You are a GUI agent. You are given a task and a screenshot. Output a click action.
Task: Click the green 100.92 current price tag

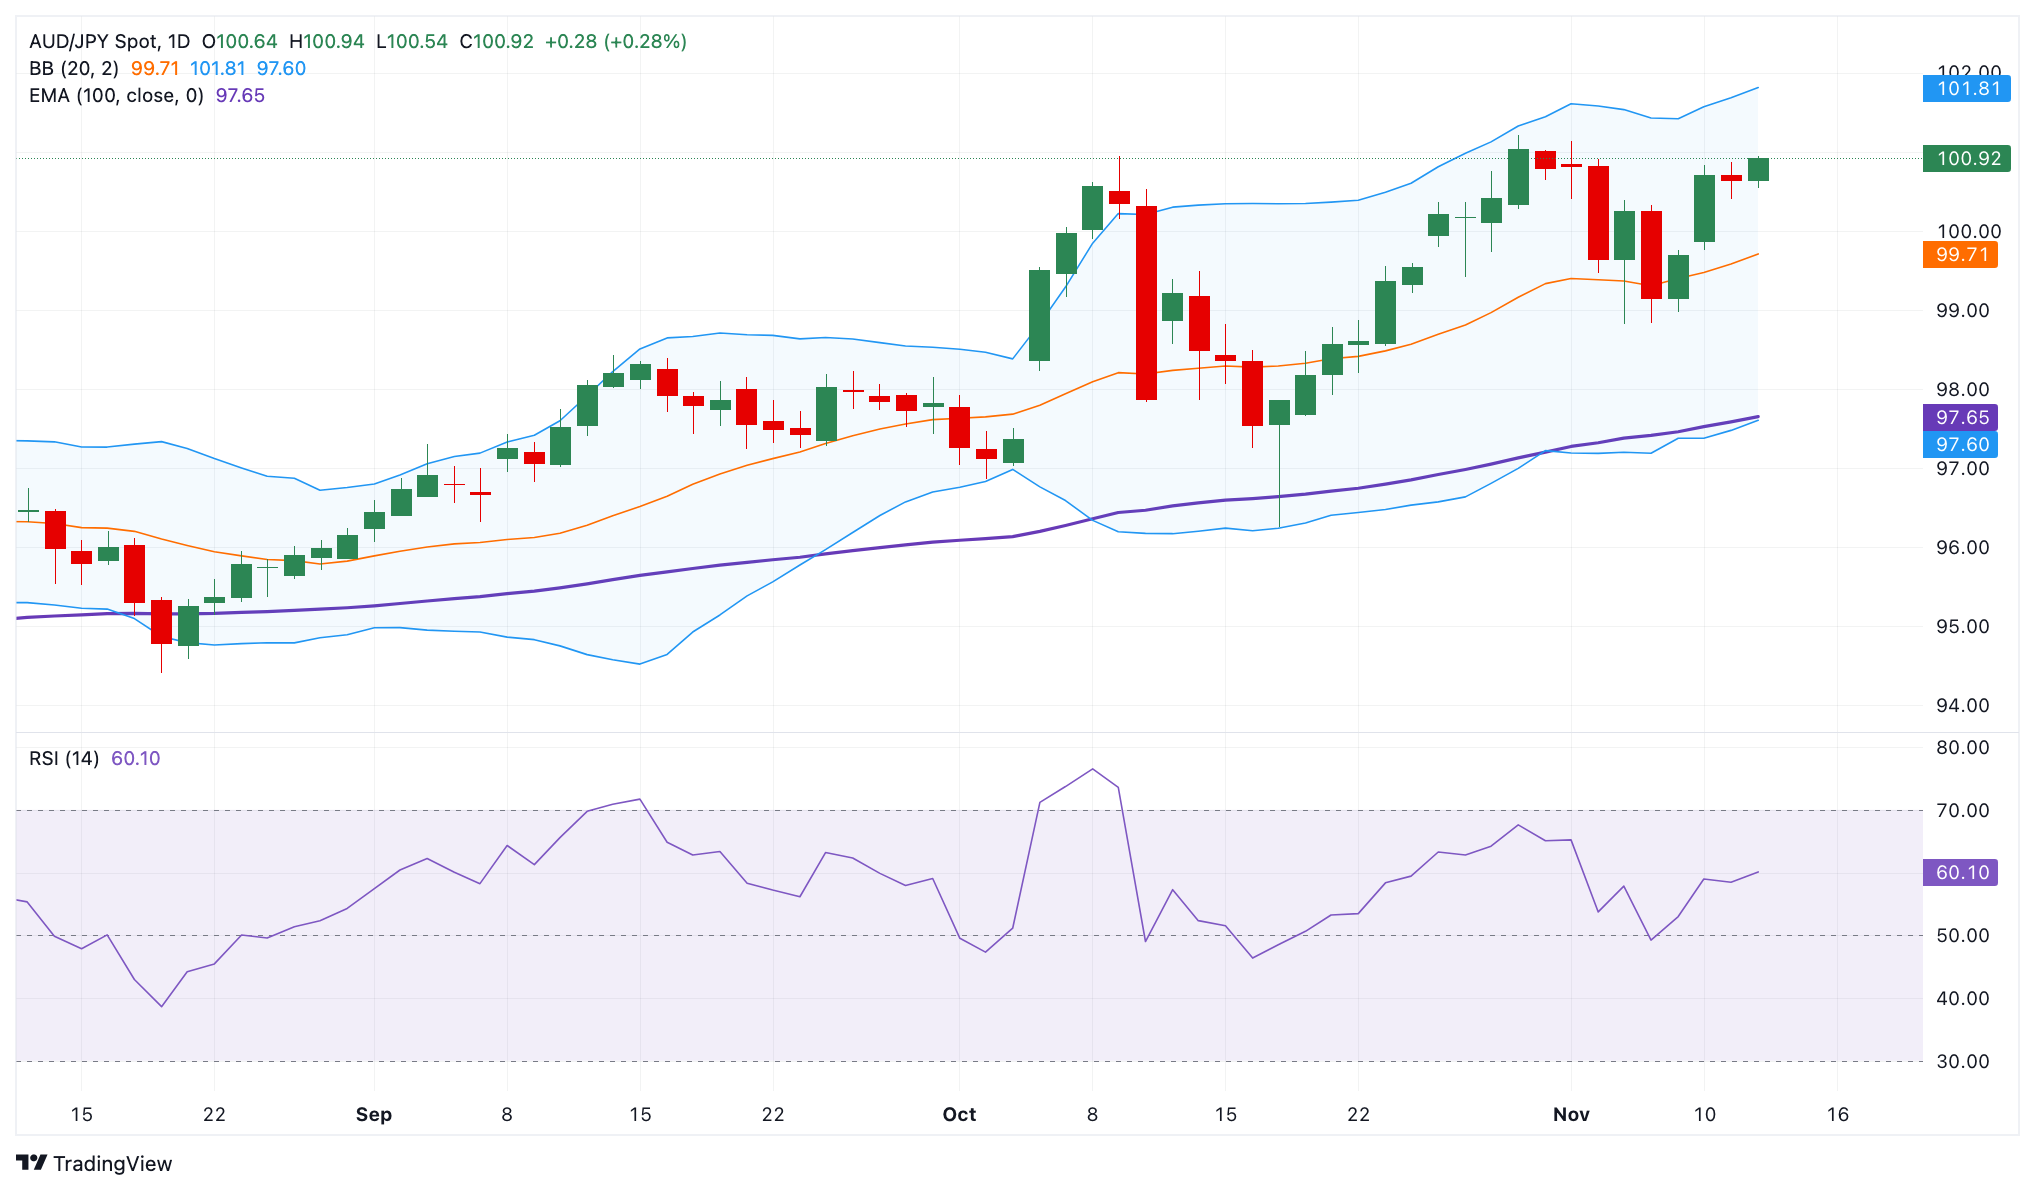coord(1966,159)
